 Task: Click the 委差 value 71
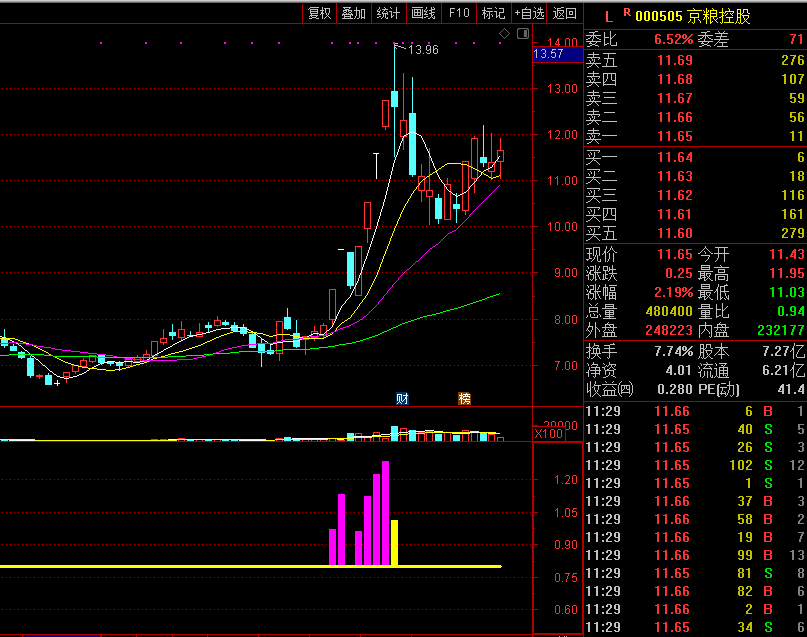796,40
